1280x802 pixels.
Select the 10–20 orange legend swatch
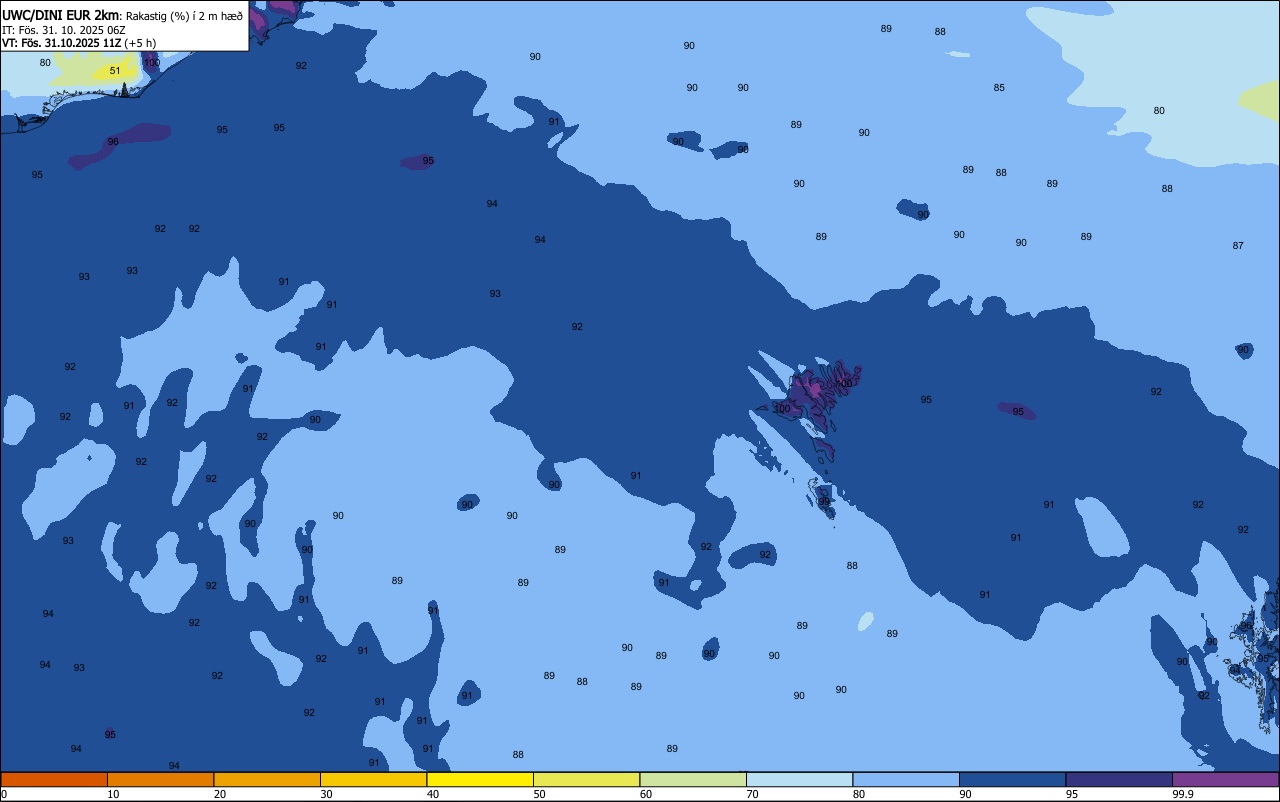[x=160, y=779]
